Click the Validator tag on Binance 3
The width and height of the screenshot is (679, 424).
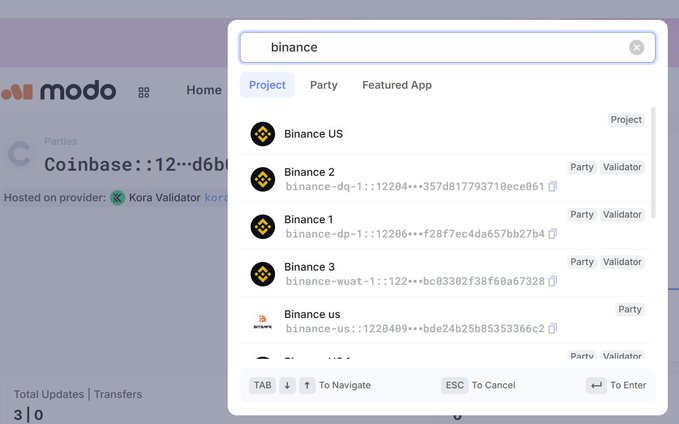coord(622,262)
